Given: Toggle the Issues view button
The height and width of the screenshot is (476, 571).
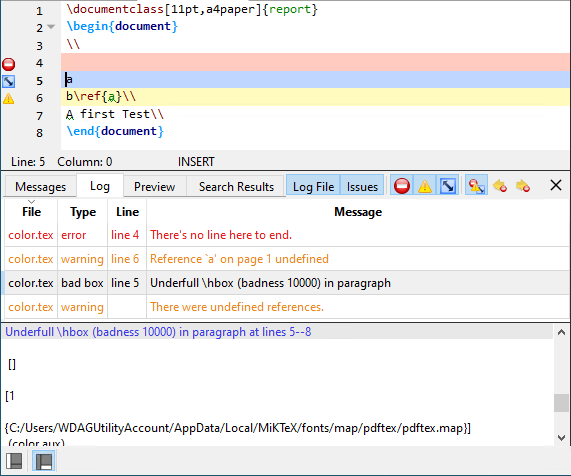Looking at the screenshot, I should pos(362,186).
